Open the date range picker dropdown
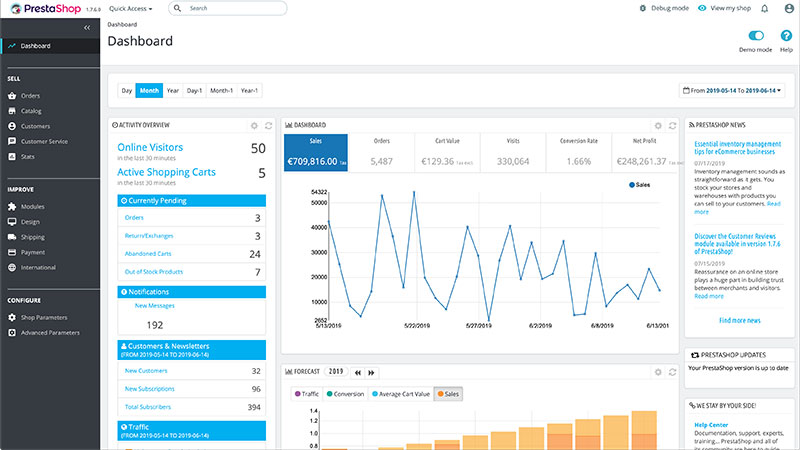This screenshot has height=450, width=800. pos(732,90)
